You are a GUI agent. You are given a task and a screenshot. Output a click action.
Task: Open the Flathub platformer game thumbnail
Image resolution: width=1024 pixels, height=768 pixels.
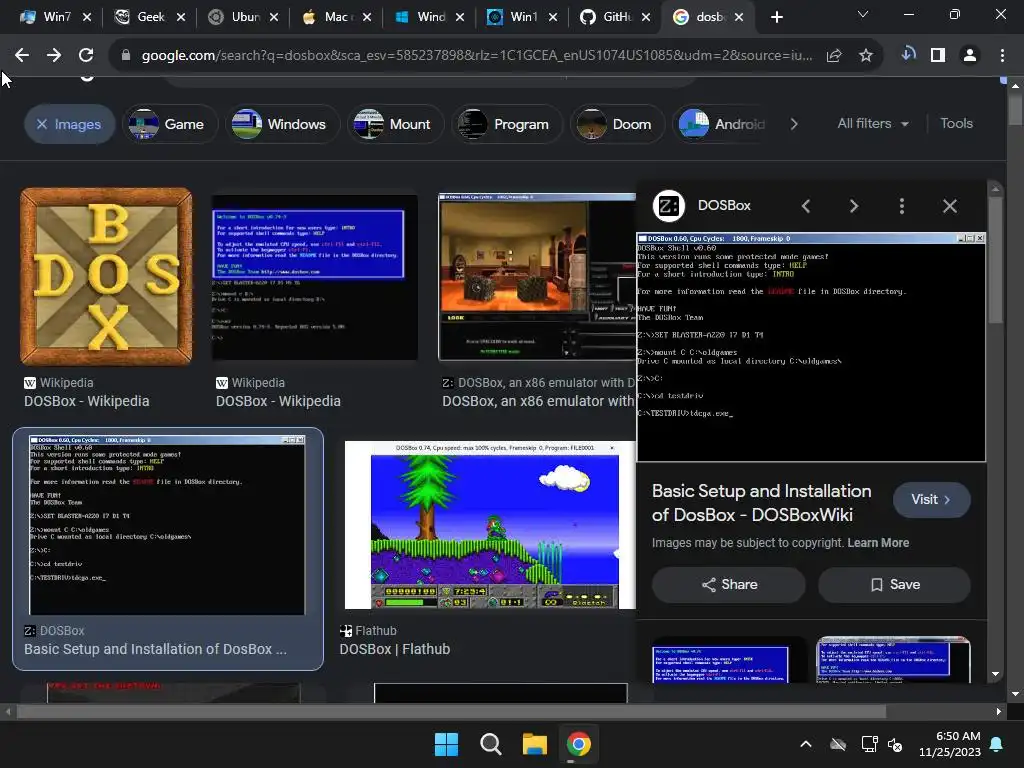(490, 524)
